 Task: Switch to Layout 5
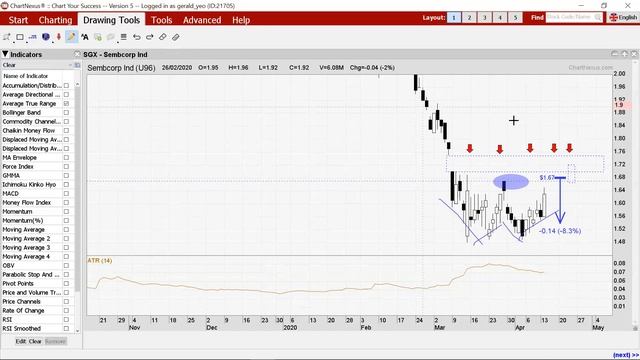[516, 18]
